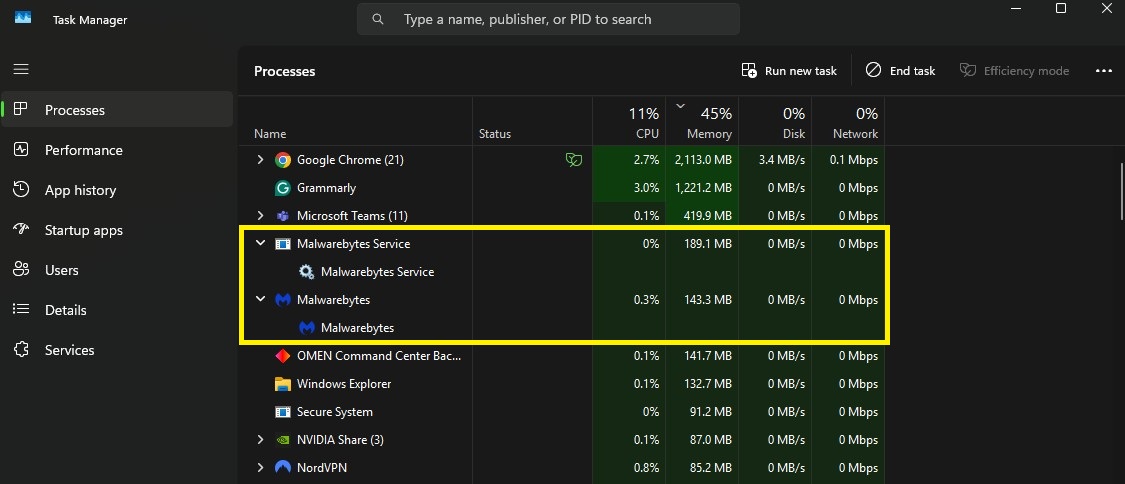The image size is (1125, 484).
Task: Click the Malwarebytes parent row logo icon
Action: pyautogui.click(x=283, y=300)
